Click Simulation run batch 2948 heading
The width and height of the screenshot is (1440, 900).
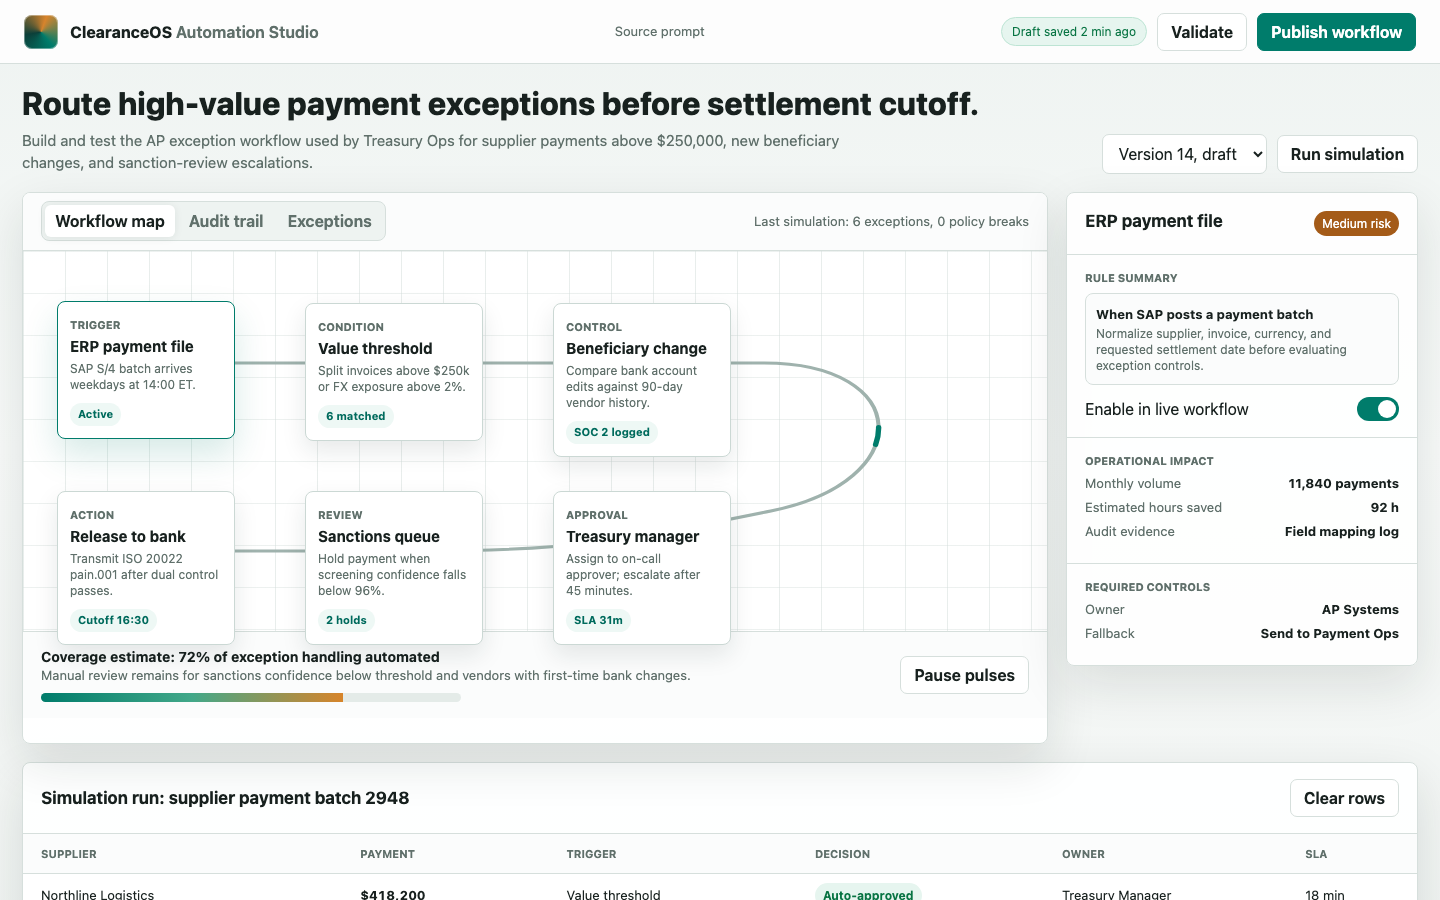click(225, 798)
